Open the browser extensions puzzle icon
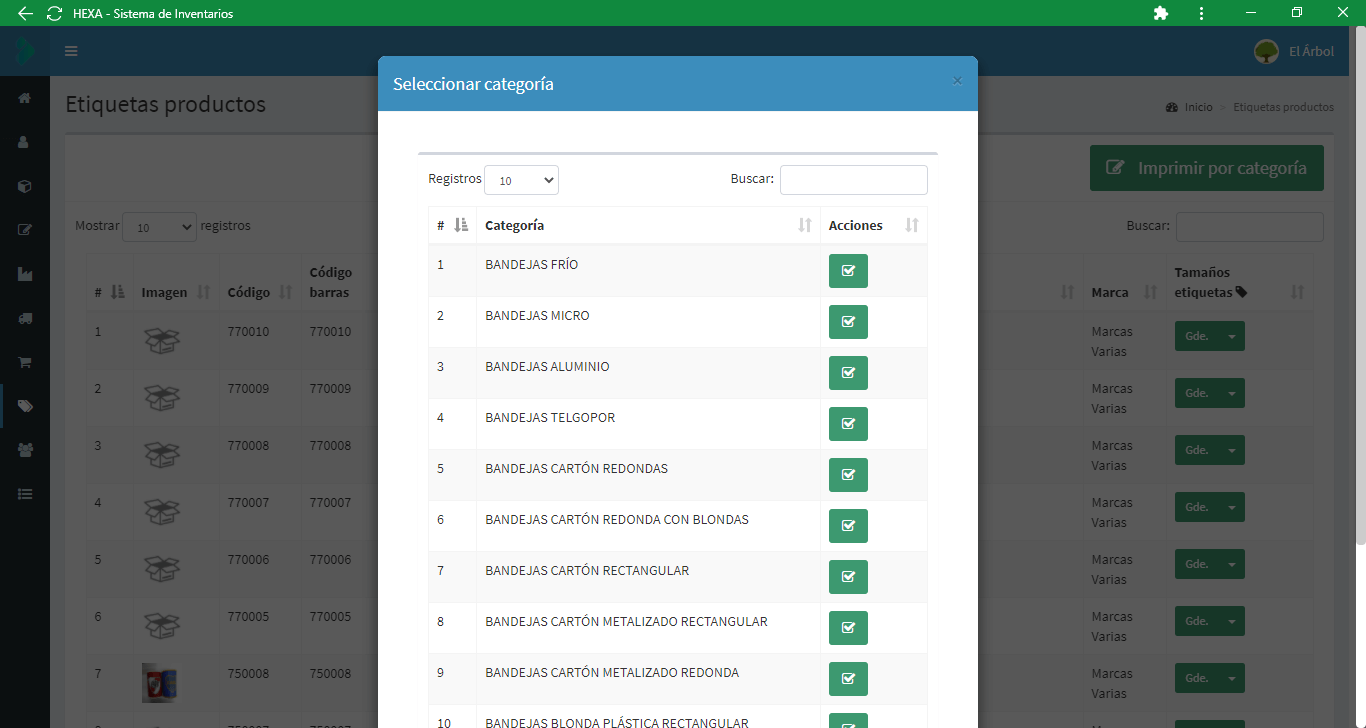Viewport: 1366px width, 728px height. [x=1161, y=13]
